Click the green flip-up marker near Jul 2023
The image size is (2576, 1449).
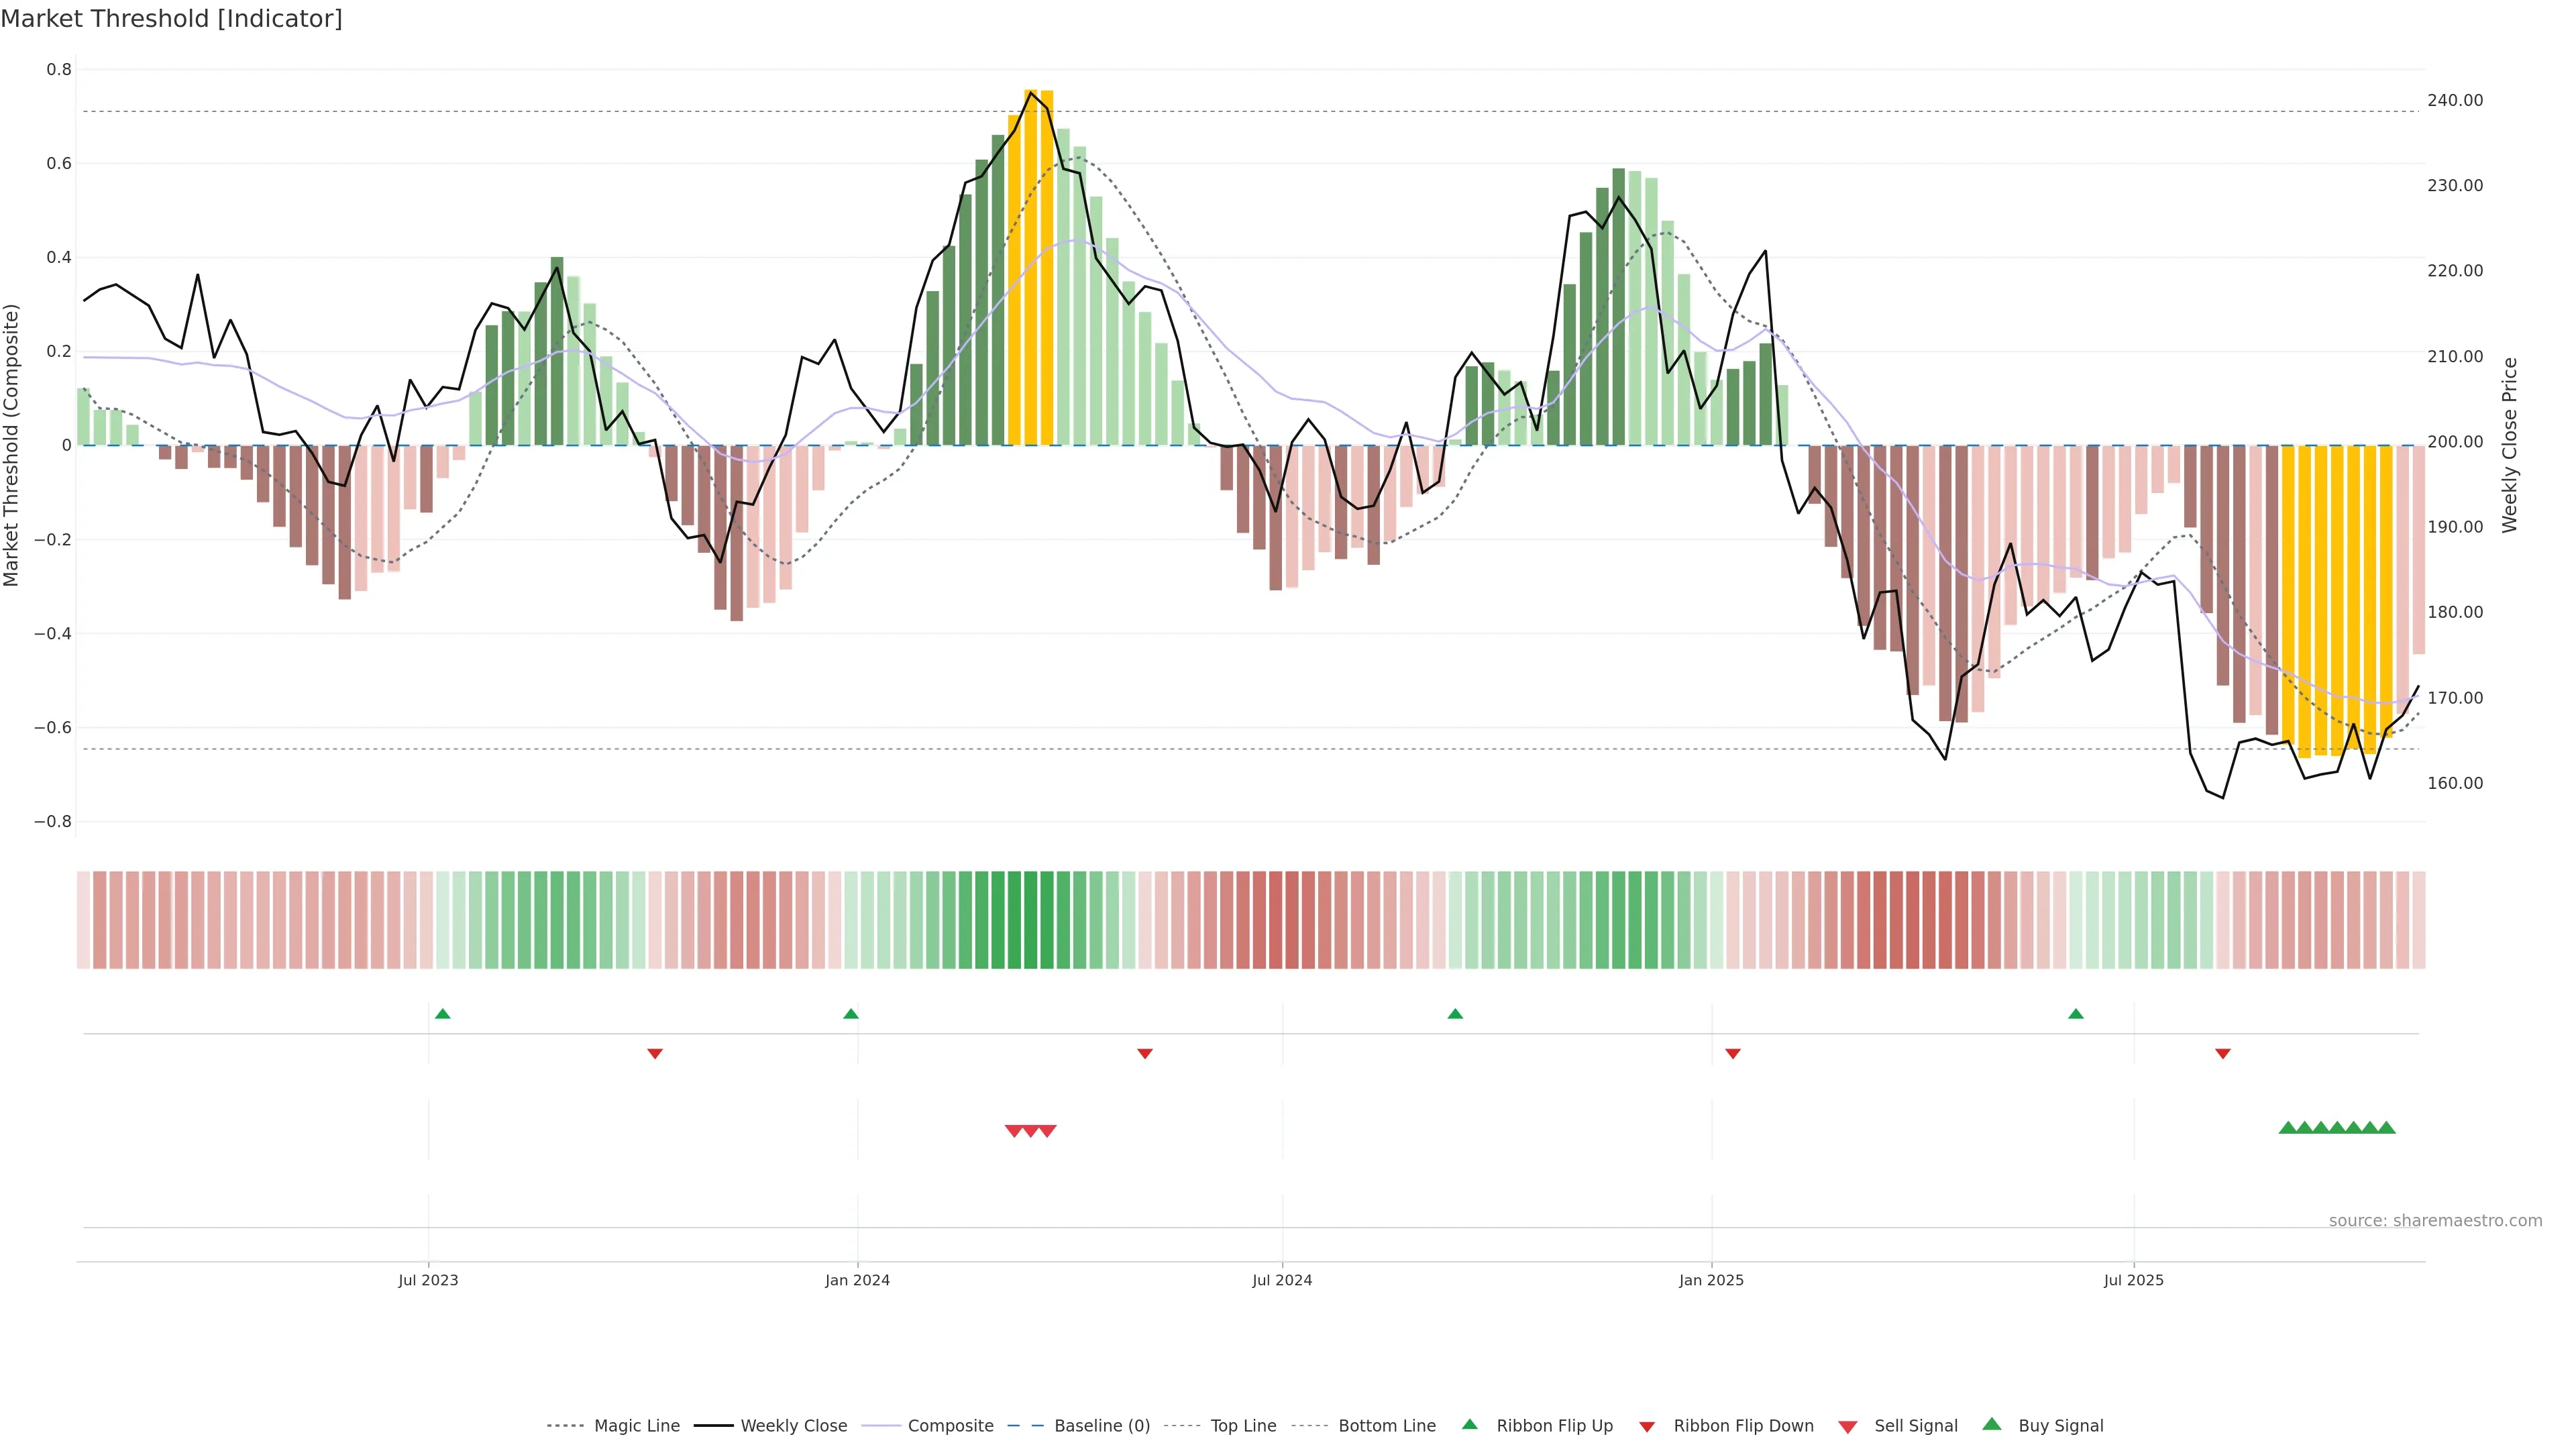[x=443, y=1014]
